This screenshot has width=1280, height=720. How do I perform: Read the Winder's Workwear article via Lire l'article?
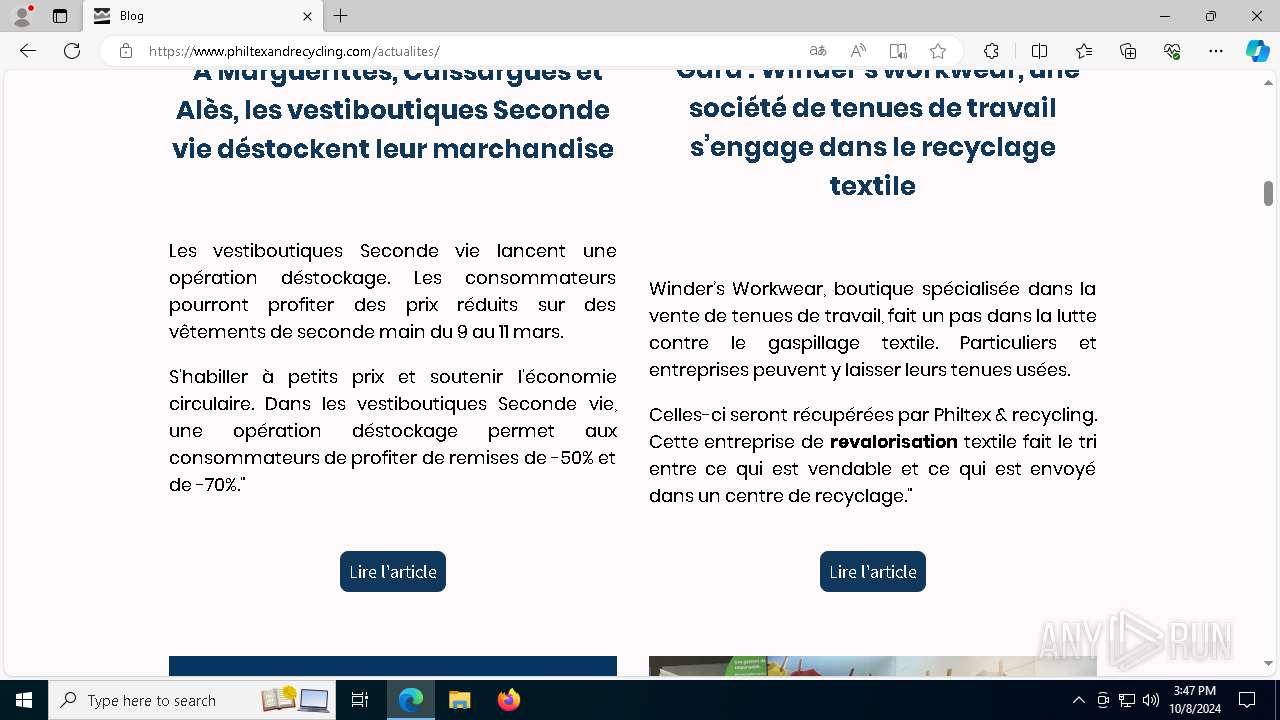873,571
